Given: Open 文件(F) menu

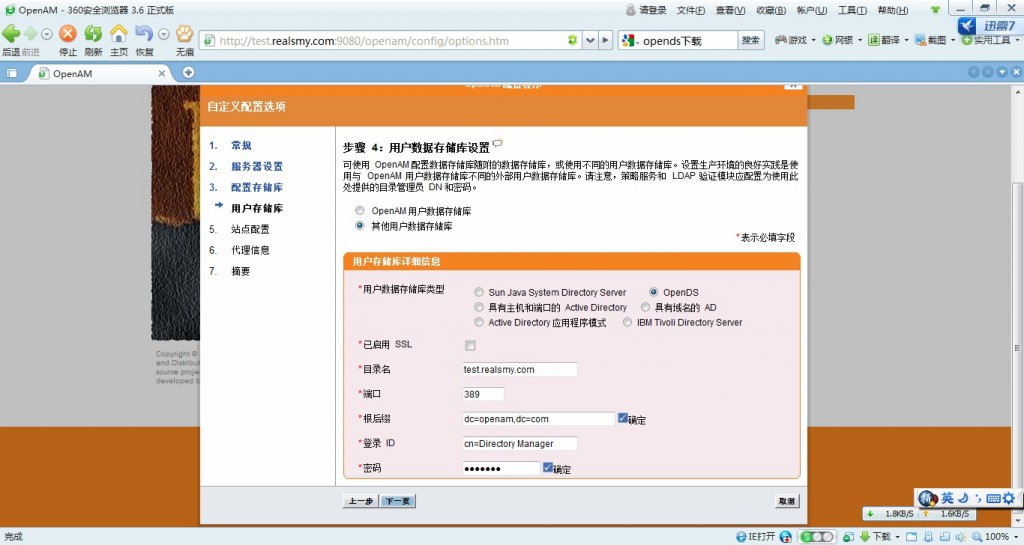Looking at the screenshot, I should coord(690,10).
